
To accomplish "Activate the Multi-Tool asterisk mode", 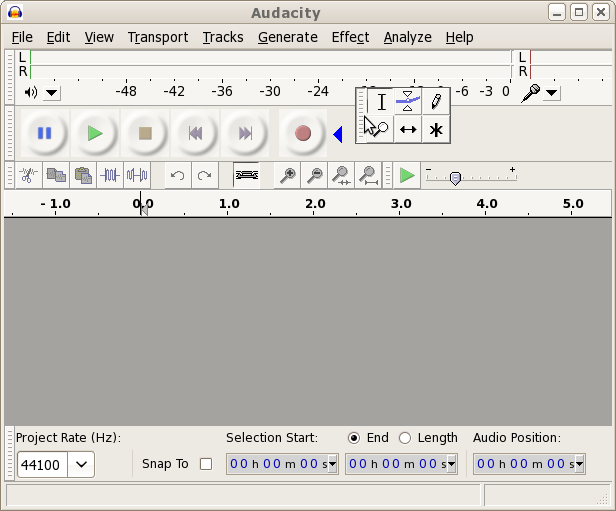I will [435, 129].
